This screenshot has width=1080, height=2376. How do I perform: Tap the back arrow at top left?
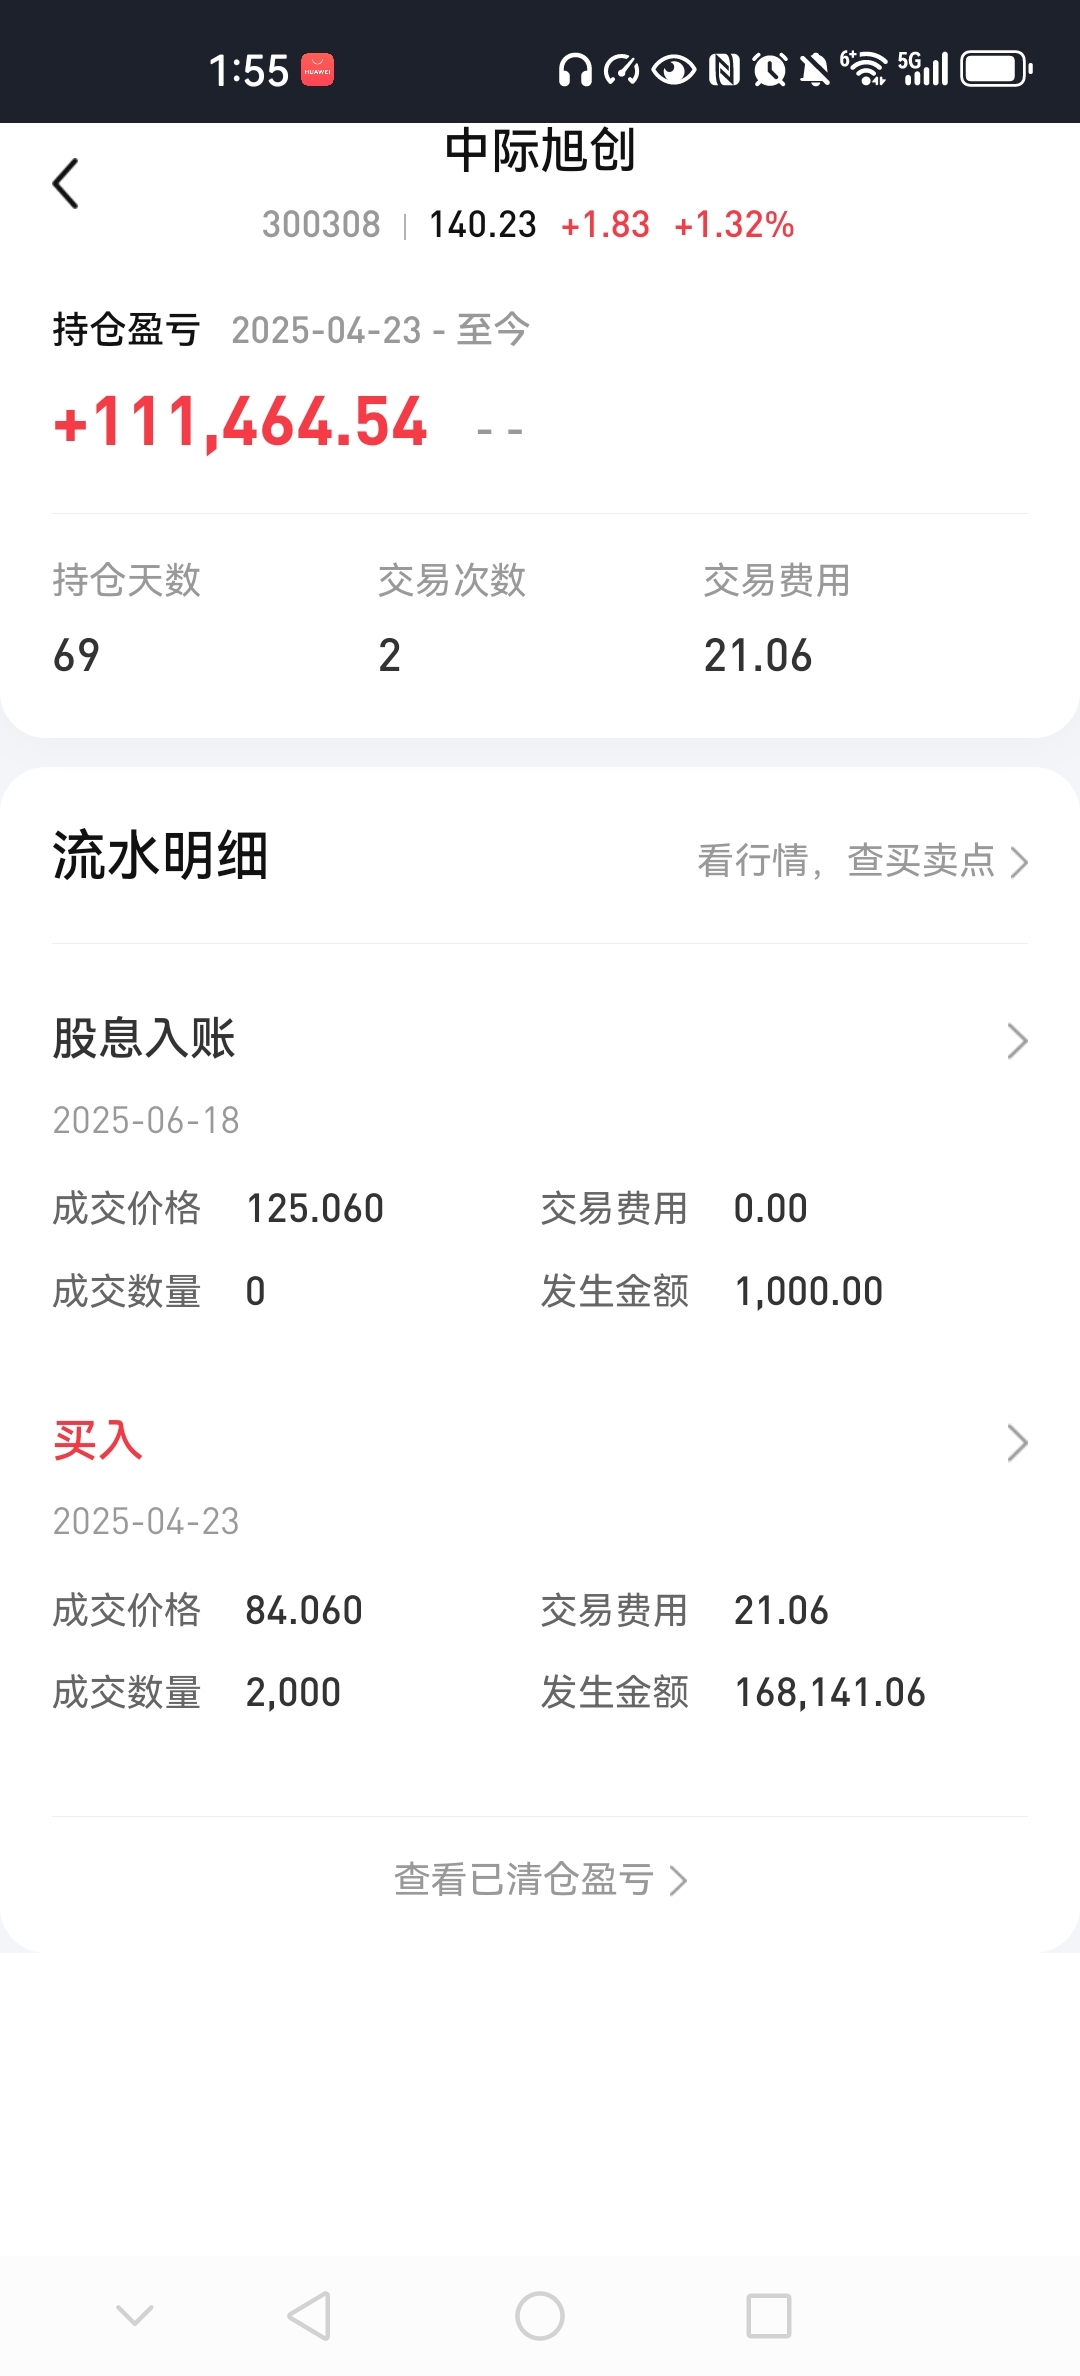tap(66, 184)
